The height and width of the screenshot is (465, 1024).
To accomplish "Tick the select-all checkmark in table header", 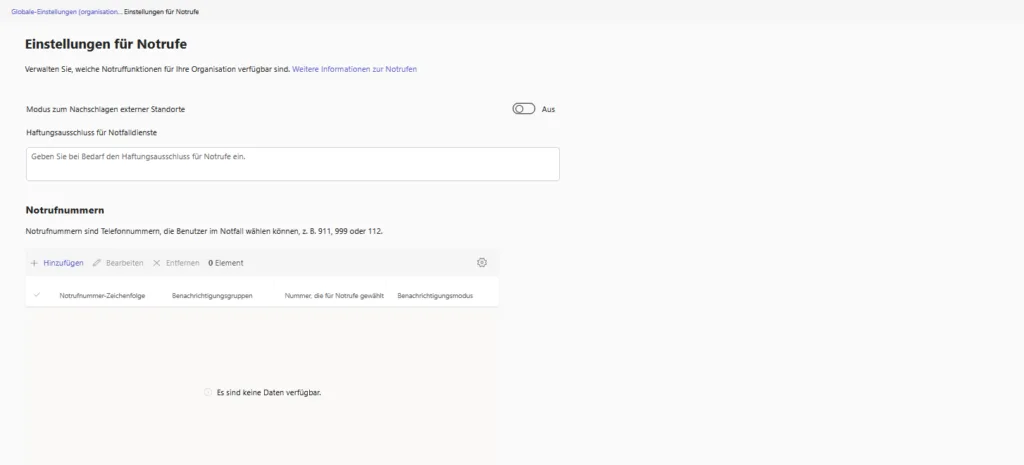I will (37, 295).
